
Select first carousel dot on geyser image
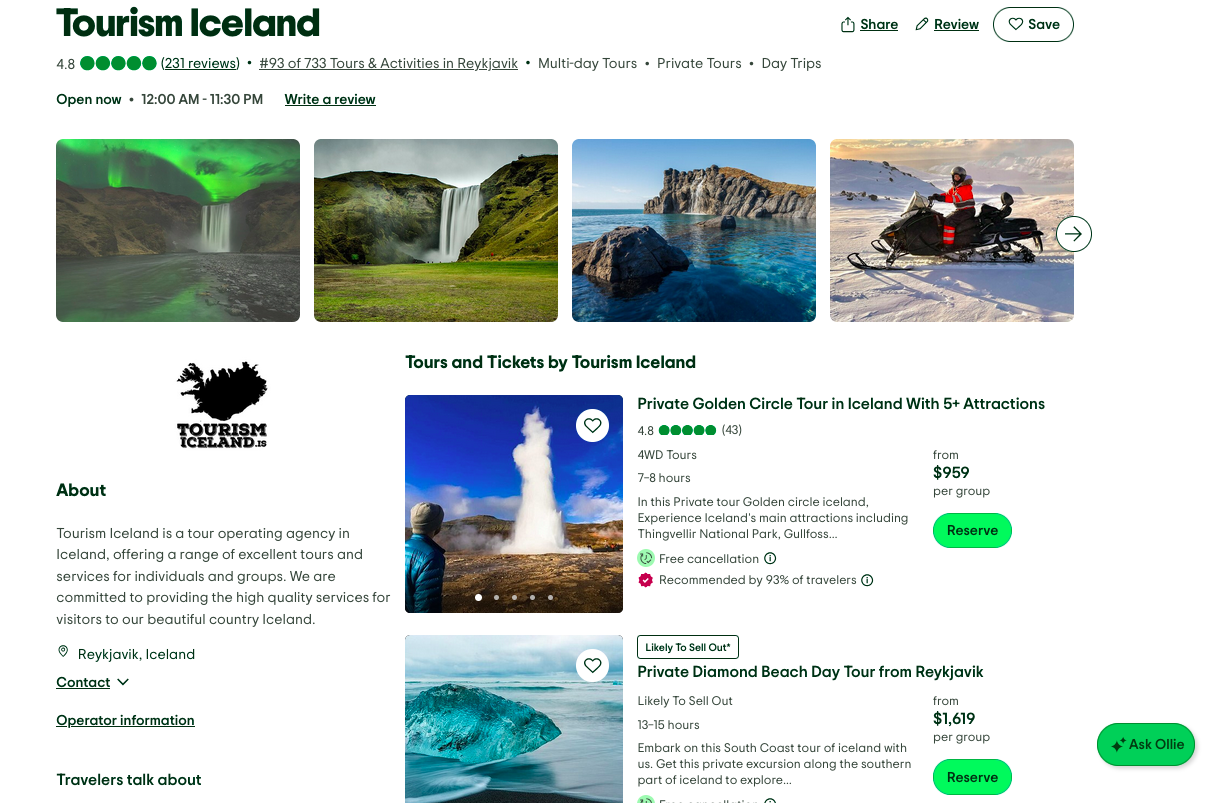point(478,597)
